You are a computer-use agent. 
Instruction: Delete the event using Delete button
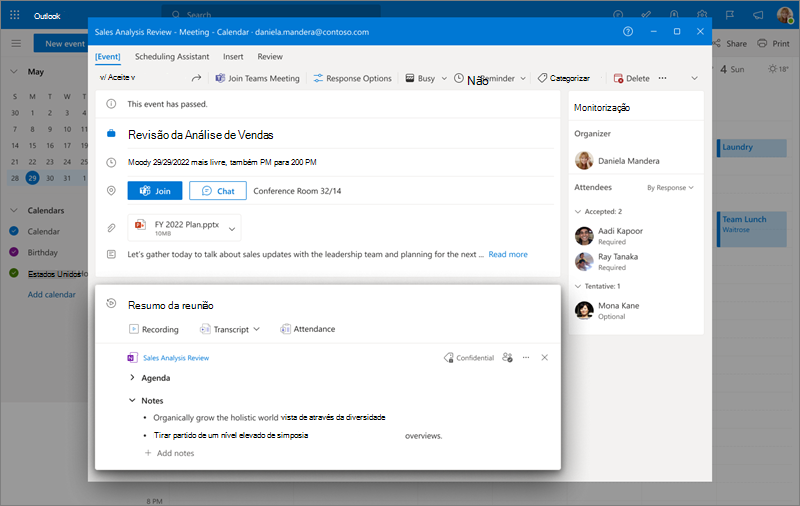[x=632, y=78]
